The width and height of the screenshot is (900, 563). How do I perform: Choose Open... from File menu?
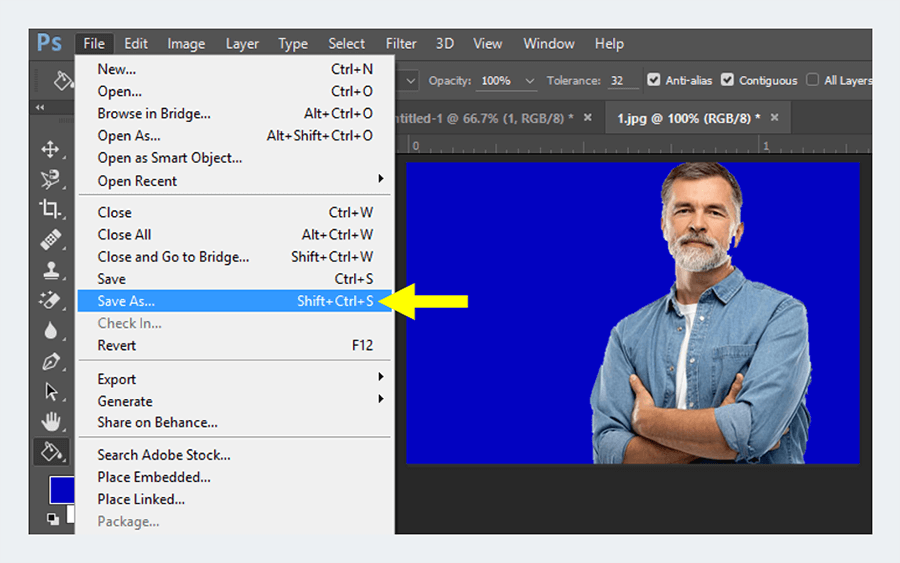[x=235, y=91]
